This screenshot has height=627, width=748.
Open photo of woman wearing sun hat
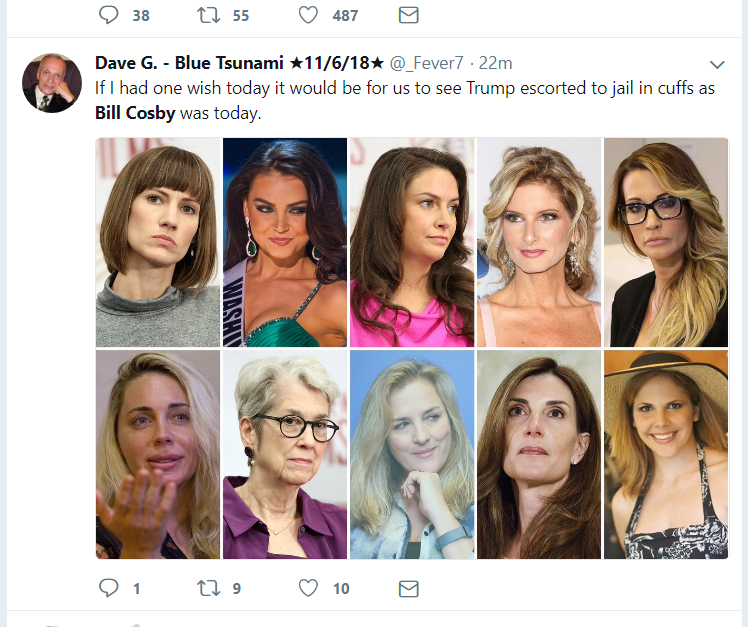click(666, 454)
